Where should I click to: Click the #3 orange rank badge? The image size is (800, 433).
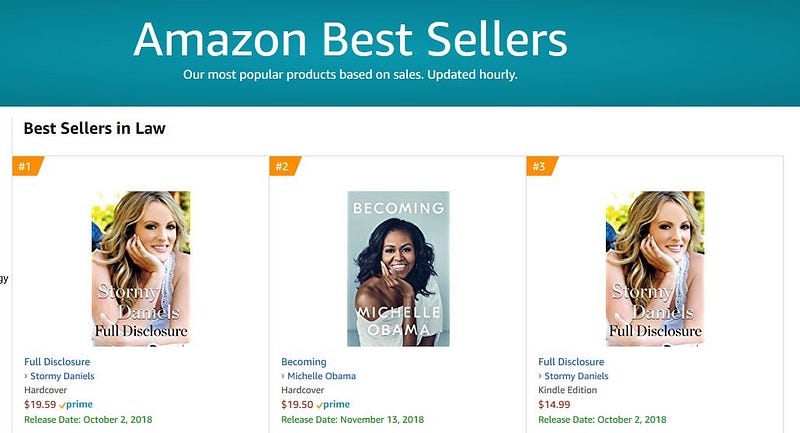click(x=540, y=166)
